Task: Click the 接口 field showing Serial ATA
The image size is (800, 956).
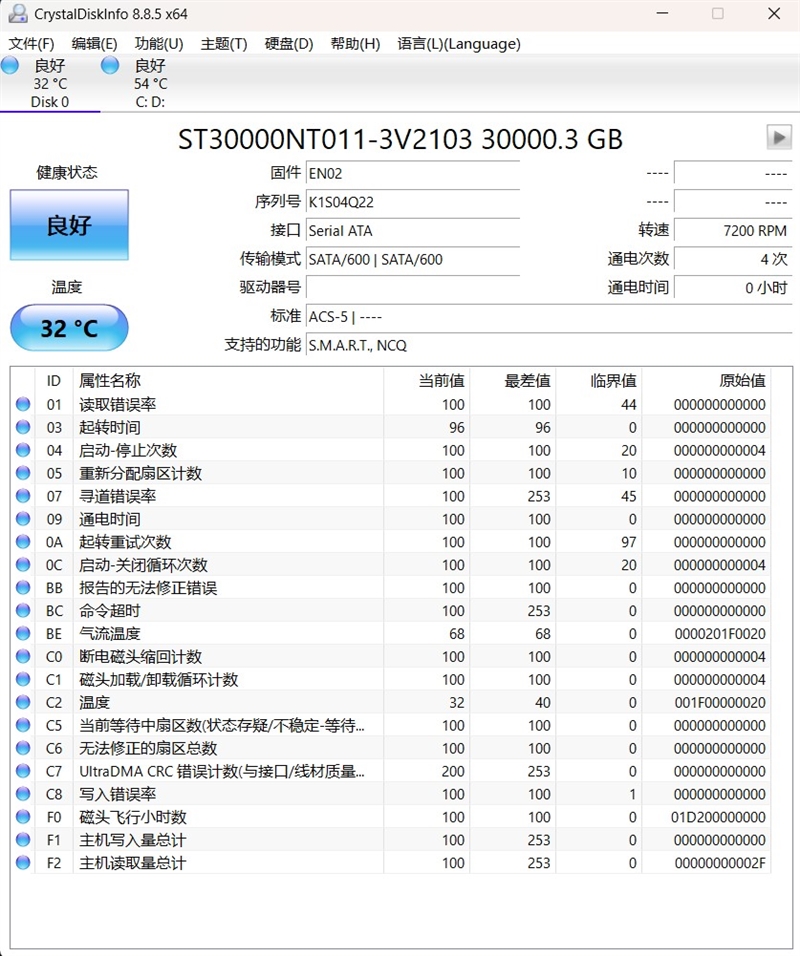Action: click(x=413, y=231)
